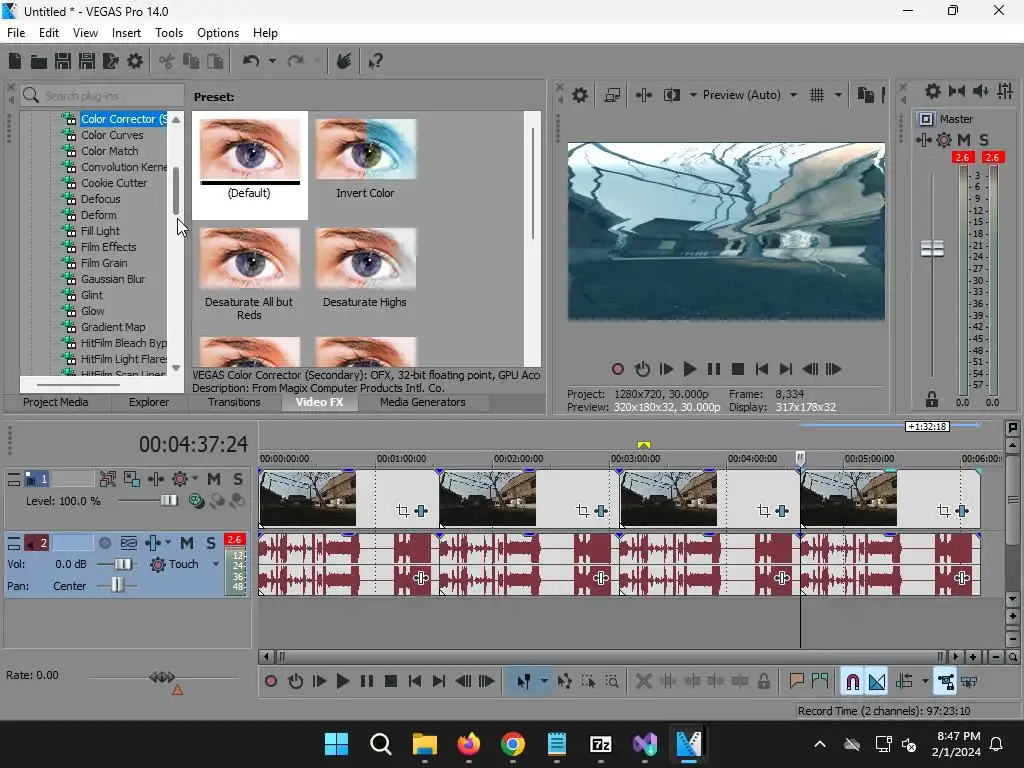Open Touch automation mode dropdown on Track 2
The image size is (1024, 768).
[216, 564]
